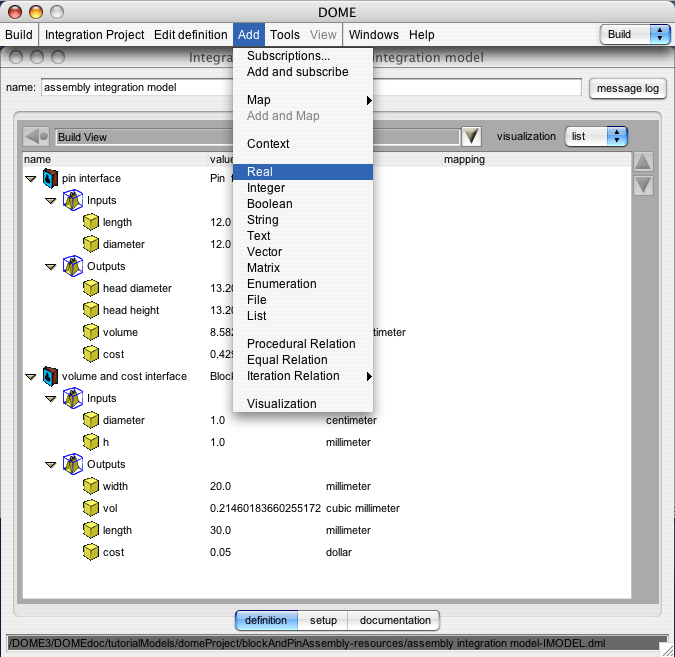
Task: Click the dollar unit text
Action: [x=338, y=552]
